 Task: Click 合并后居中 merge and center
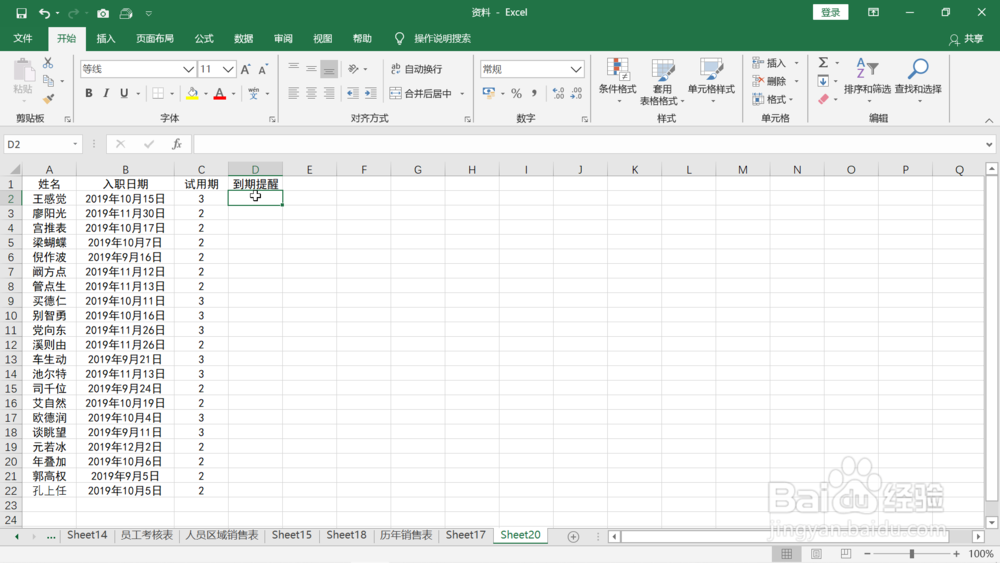coord(420,93)
